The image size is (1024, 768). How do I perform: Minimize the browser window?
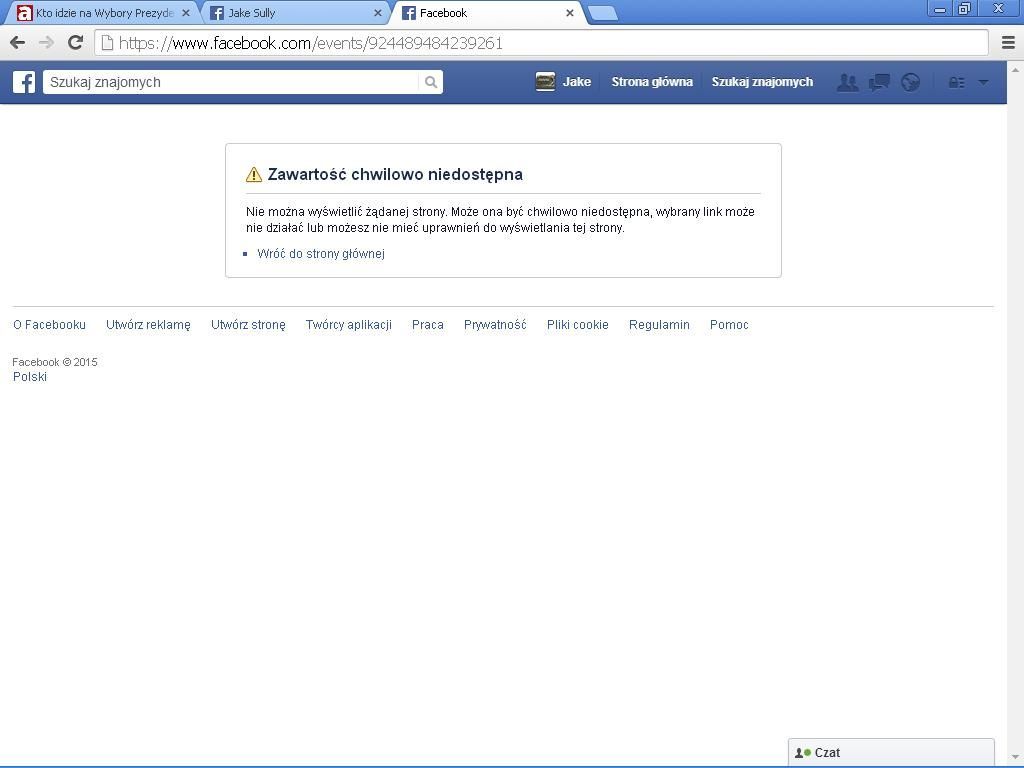(x=940, y=9)
